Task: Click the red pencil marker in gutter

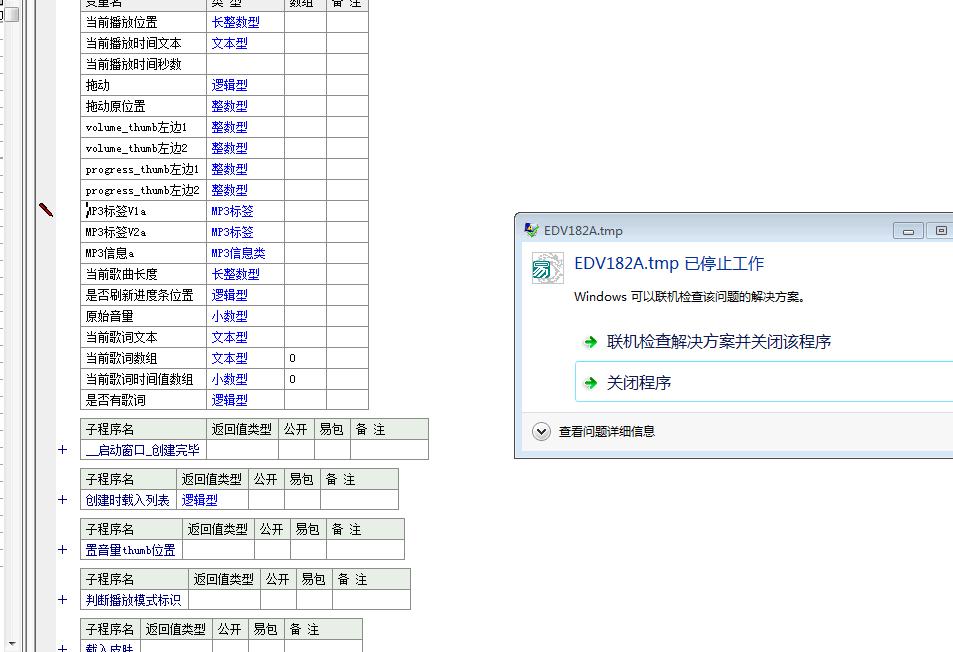Action: [x=46, y=209]
